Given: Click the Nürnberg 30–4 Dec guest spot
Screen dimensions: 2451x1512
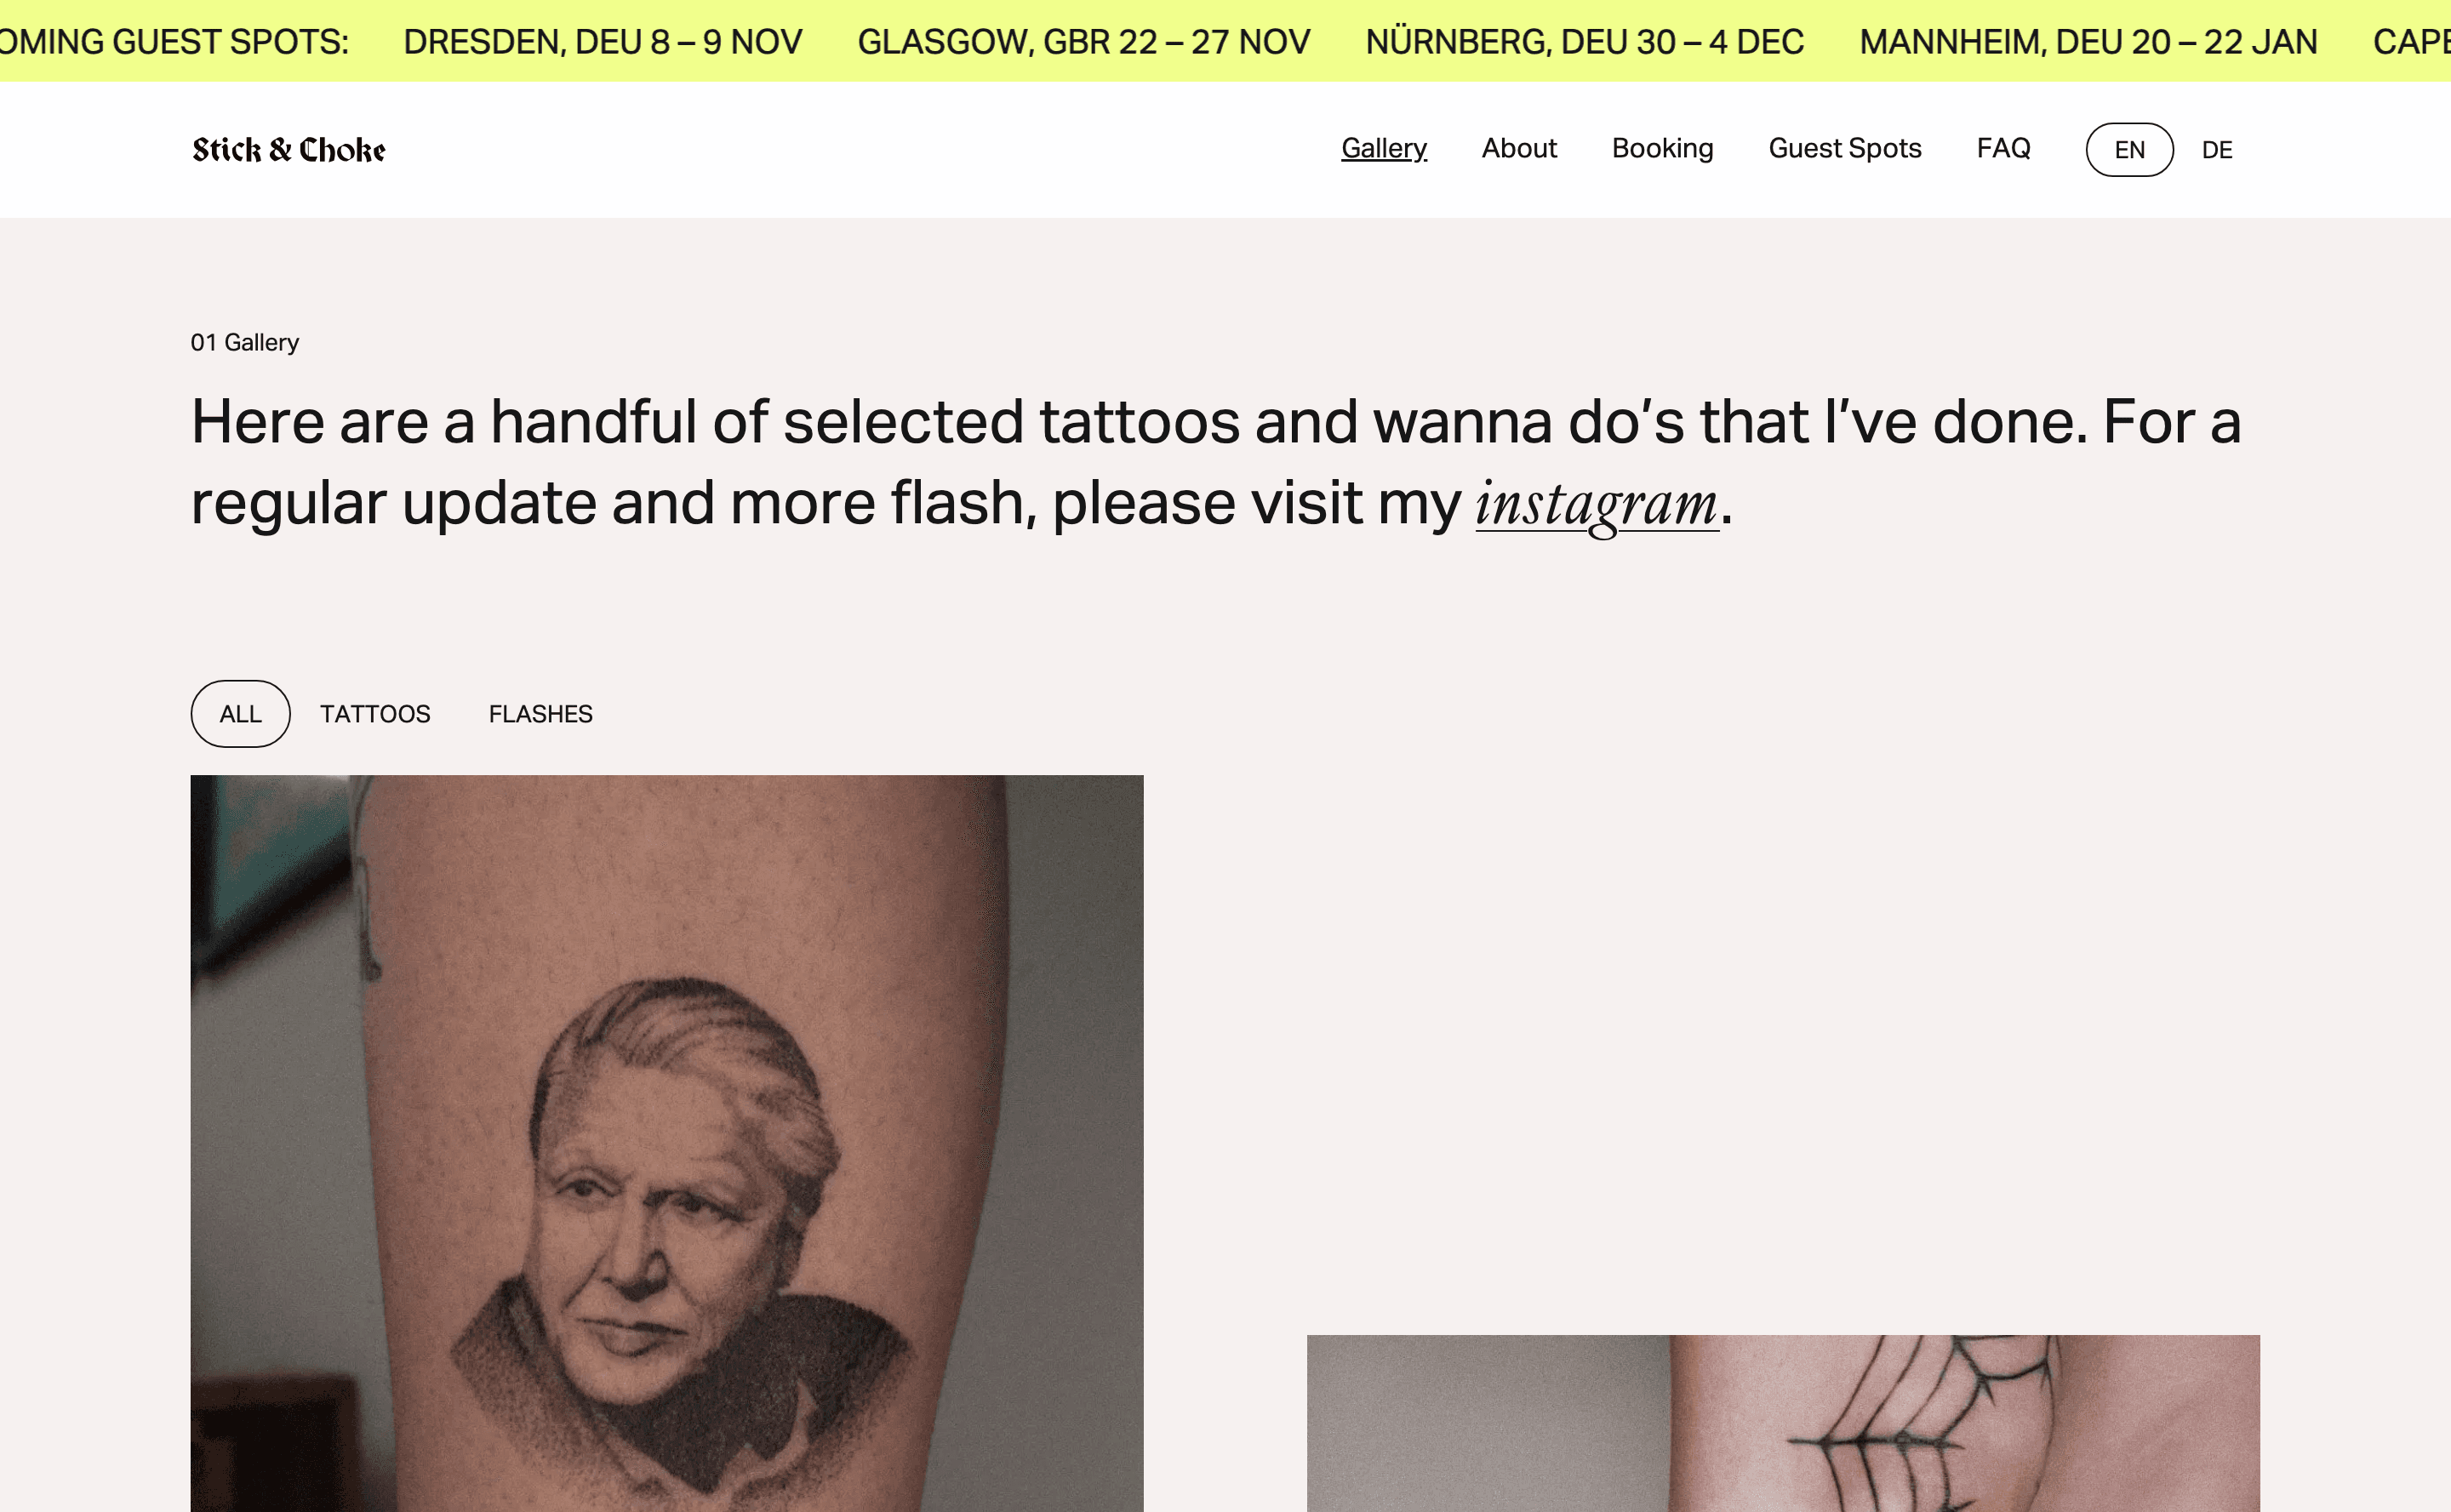Looking at the screenshot, I should point(1585,42).
